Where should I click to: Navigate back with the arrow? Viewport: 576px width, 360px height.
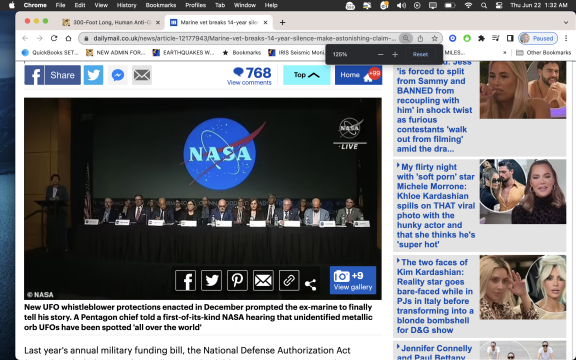25,38
